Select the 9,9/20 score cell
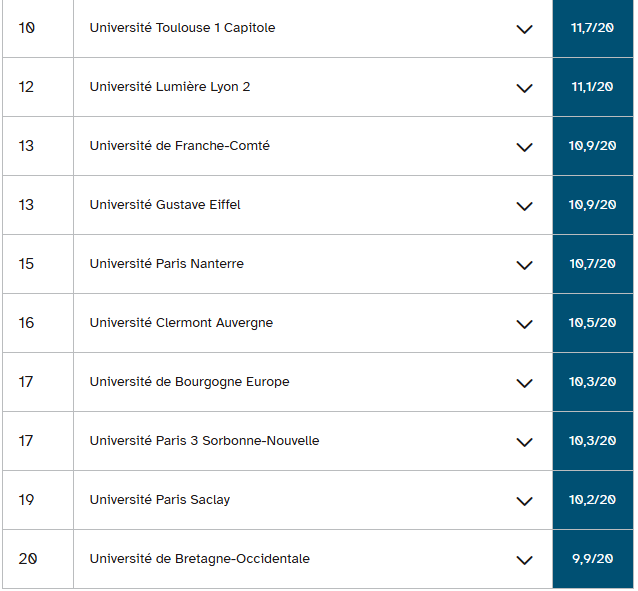The height and width of the screenshot is (591, 638). (592, 559)
